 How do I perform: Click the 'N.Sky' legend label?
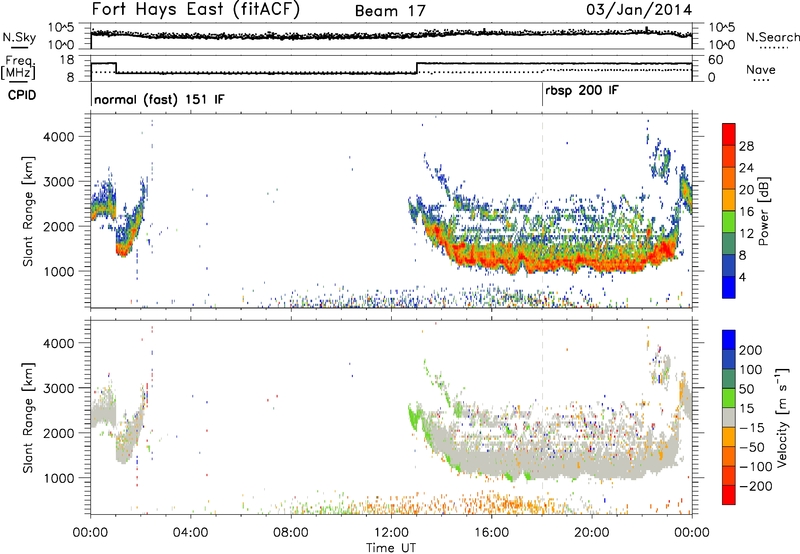pyautogui.click(x=19, y=37)
